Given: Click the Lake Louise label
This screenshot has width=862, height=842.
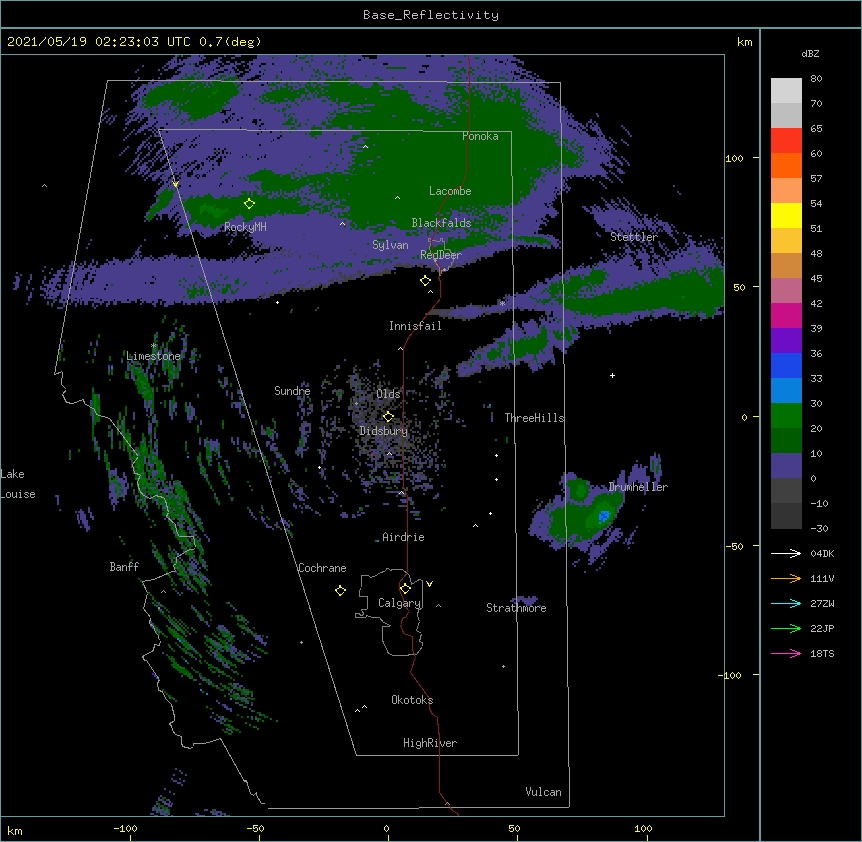Looking at the screenshot, I should coord(18,484).
